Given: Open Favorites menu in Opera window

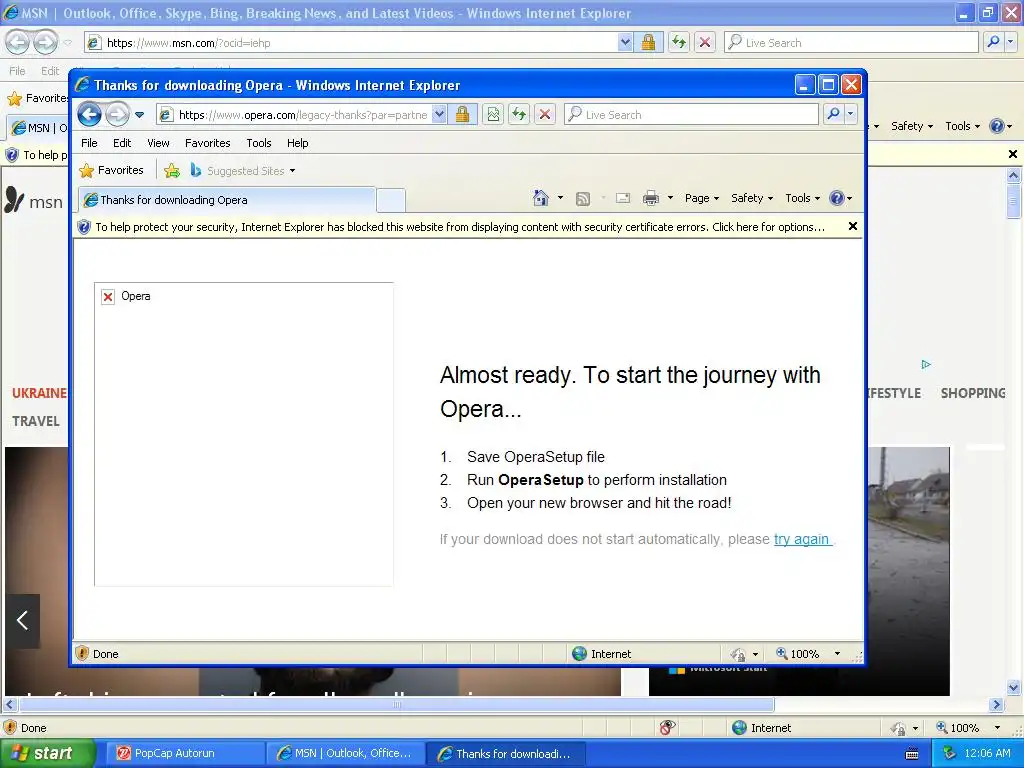Looking at the screenshot, I should click(208, 143).
